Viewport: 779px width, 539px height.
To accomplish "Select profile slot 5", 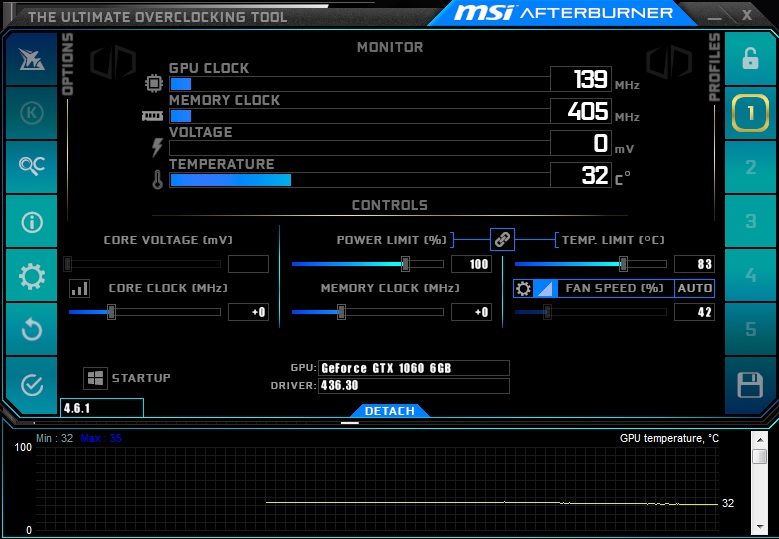I will click(750, 329).
